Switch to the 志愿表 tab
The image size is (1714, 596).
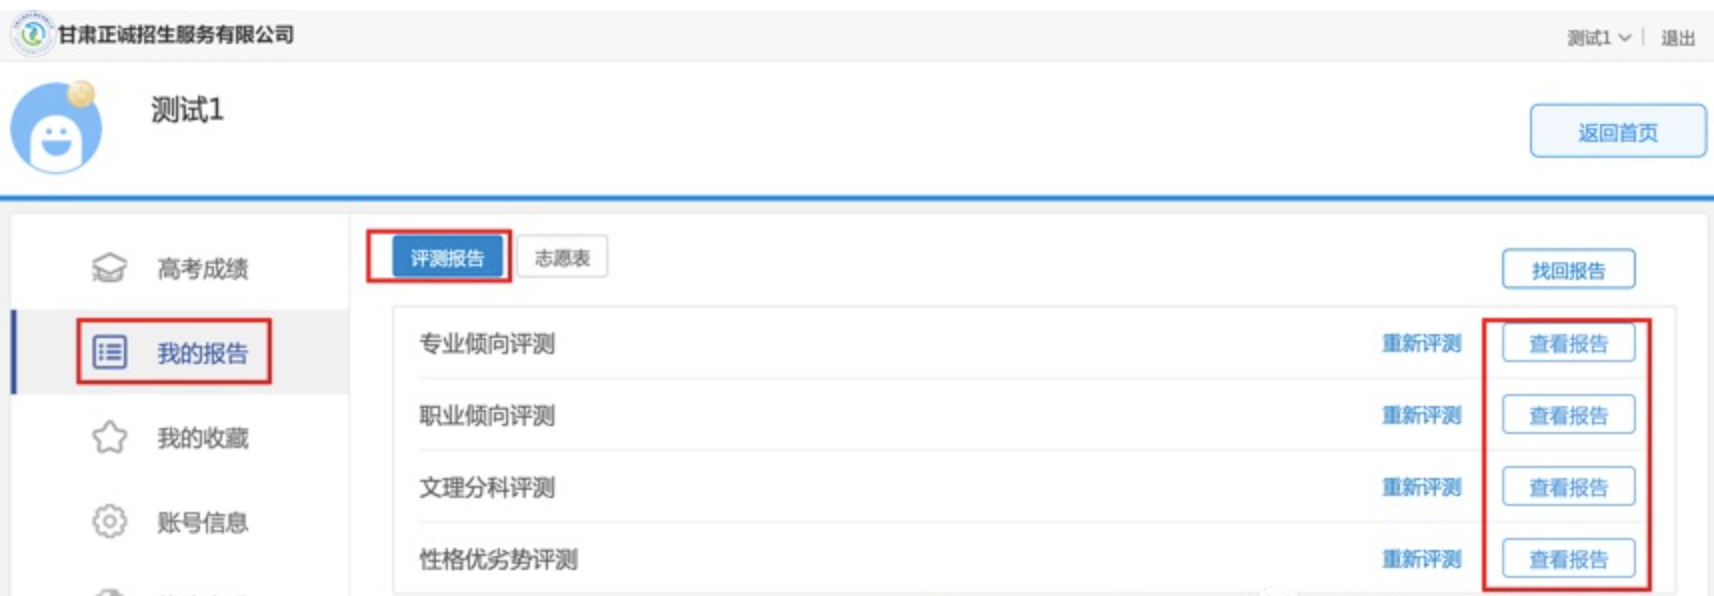(562, 258)
